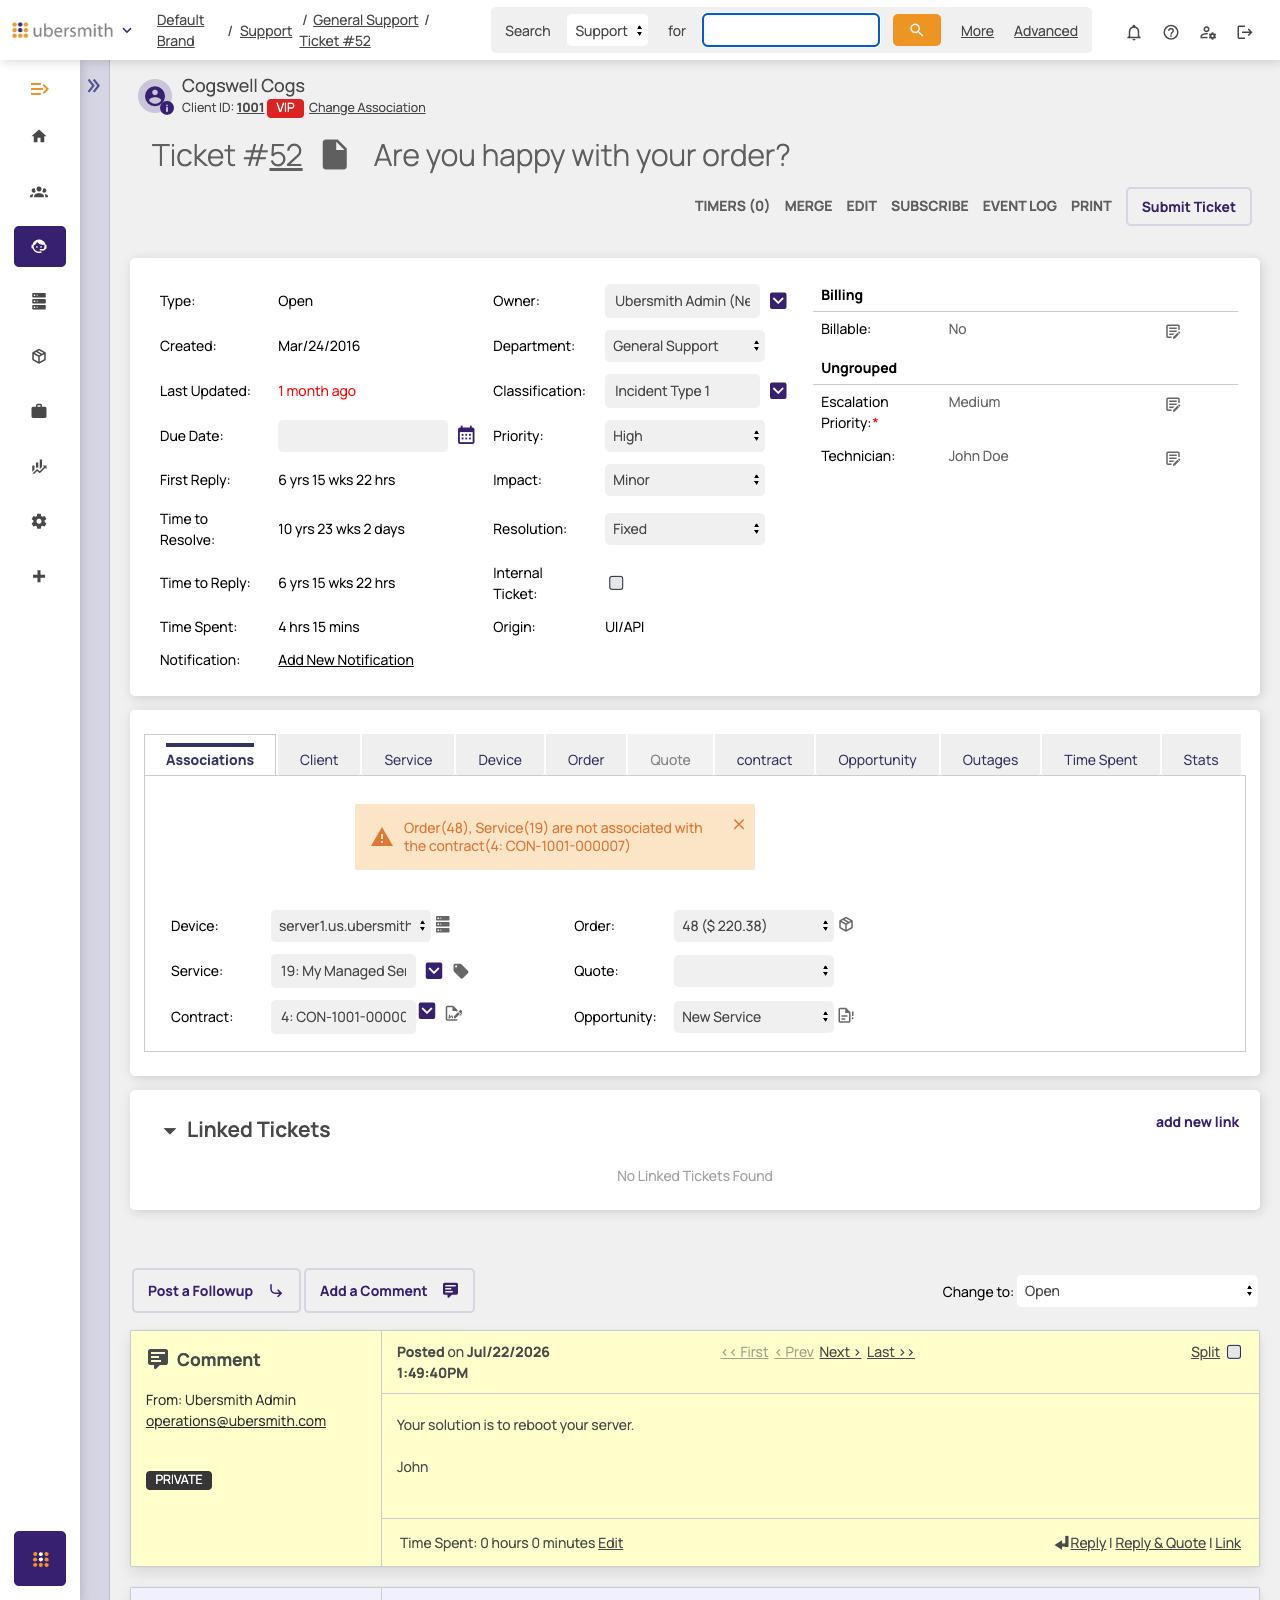This screenshot has width=1280, height=1600.
Task: Open the package box icon in sidebar
Action: click(x=39, y=356)
